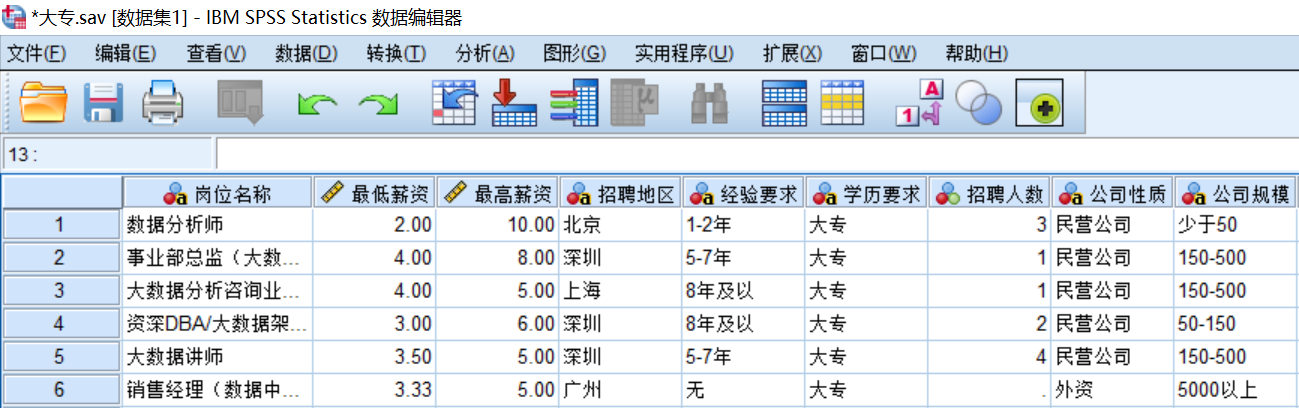Select the 招聘地区 column header
Viewport: 1299px width, 408px height.
[621, 193]
